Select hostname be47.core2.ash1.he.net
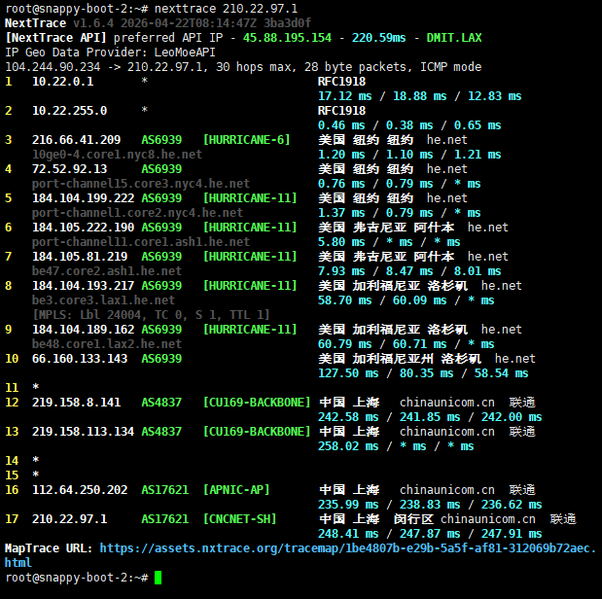Viewport: 602px width, 599px height. coord(107,271)
